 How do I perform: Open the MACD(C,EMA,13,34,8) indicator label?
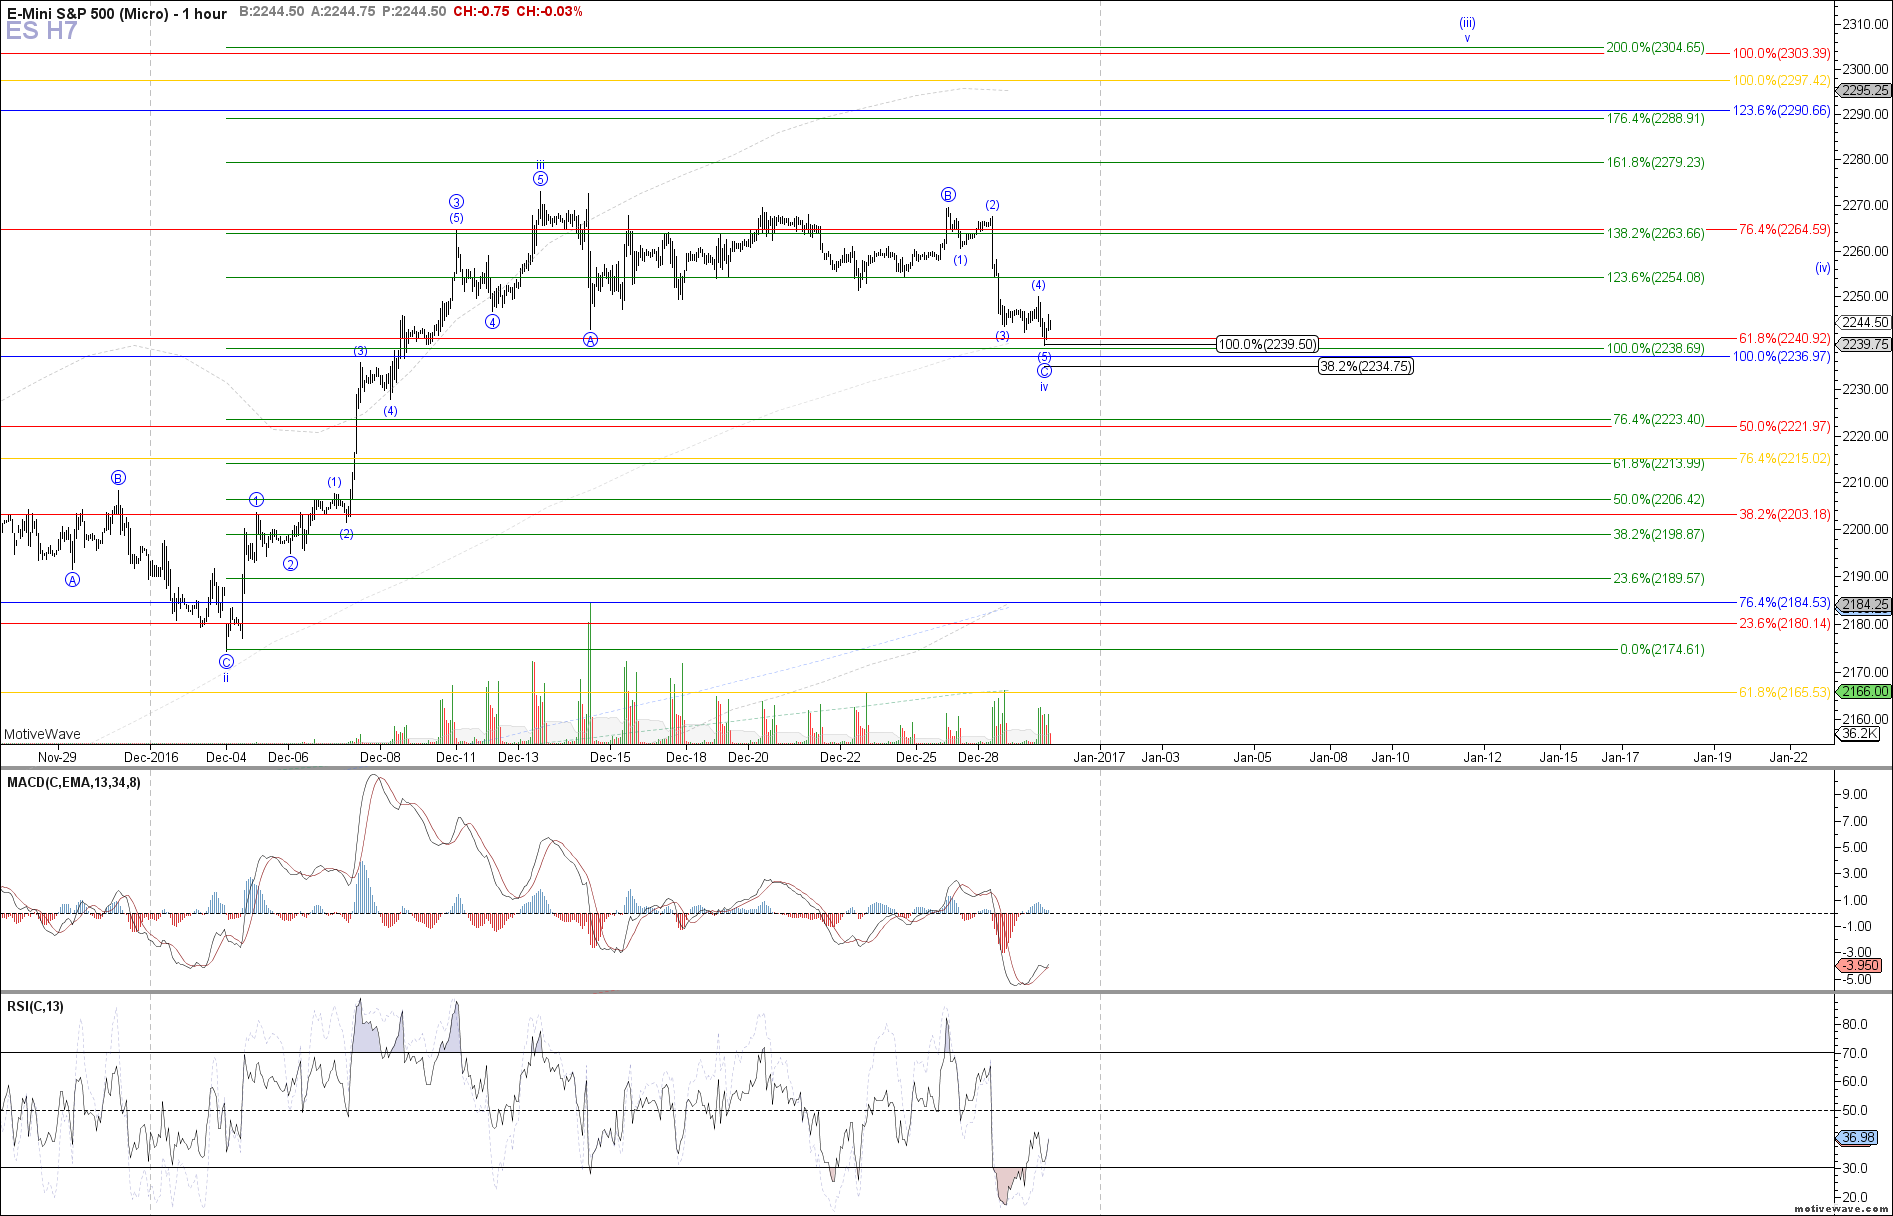[74, 782]
